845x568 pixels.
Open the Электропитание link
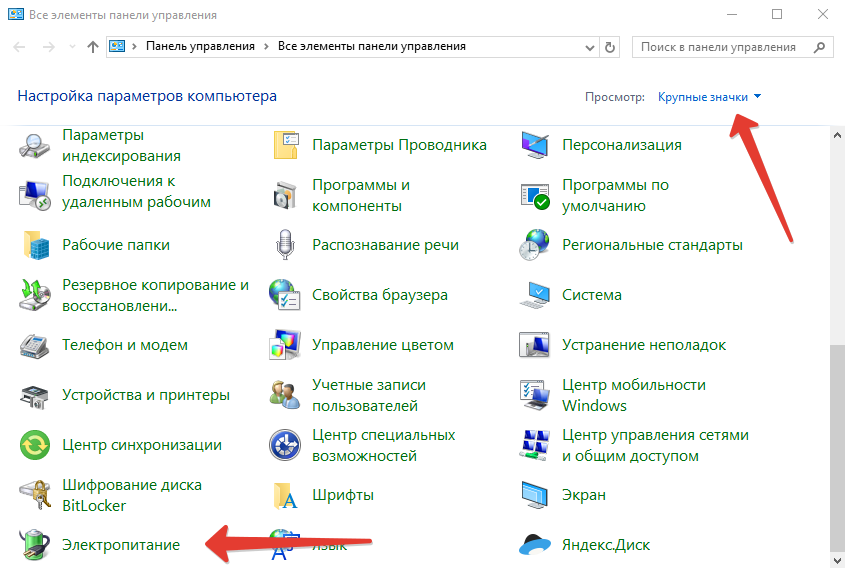121,545
